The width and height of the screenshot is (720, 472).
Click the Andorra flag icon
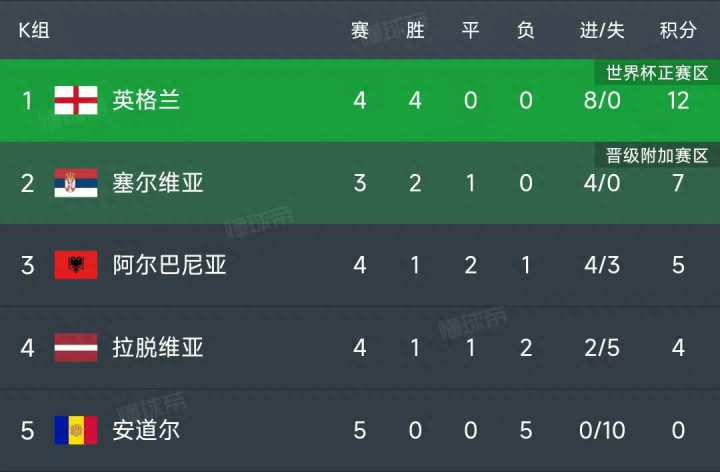pyautogui.click(x=76, y=430)
